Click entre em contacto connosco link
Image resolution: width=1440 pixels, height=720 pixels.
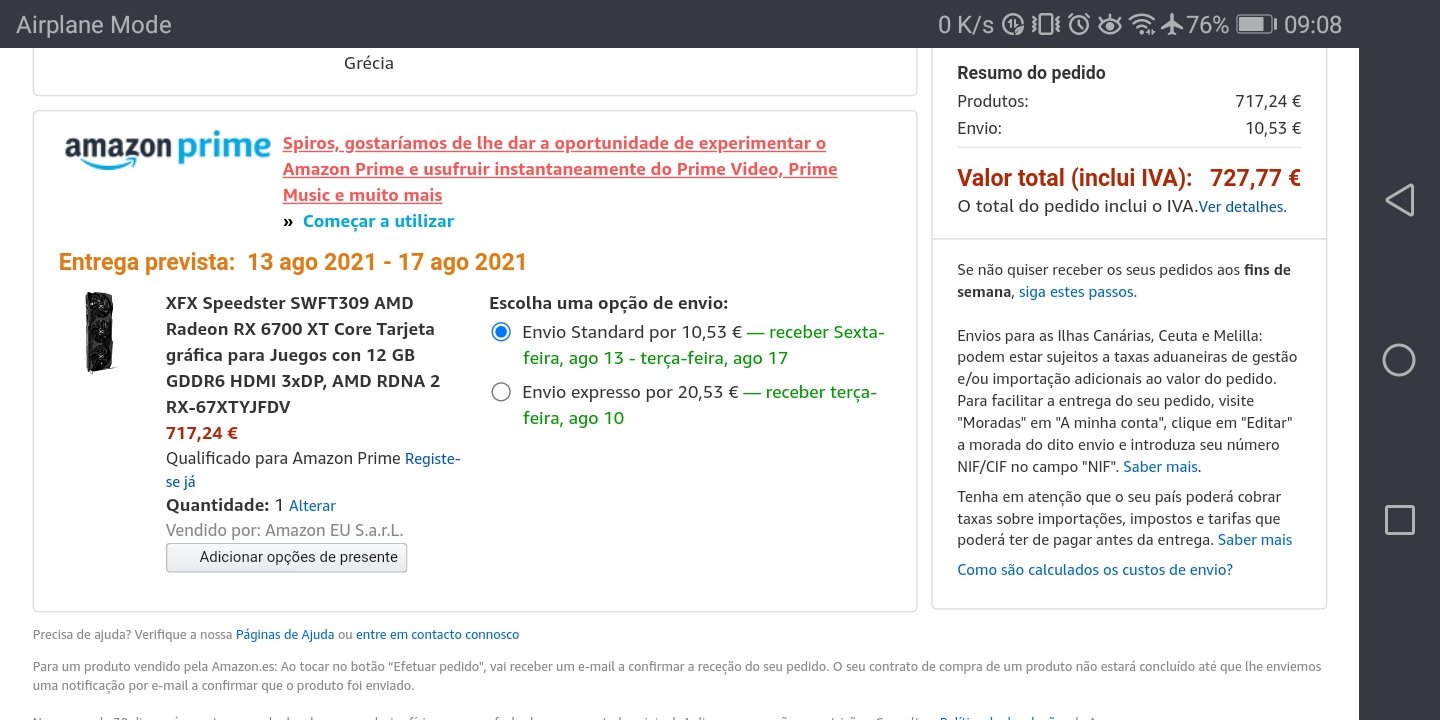[437, 634]
